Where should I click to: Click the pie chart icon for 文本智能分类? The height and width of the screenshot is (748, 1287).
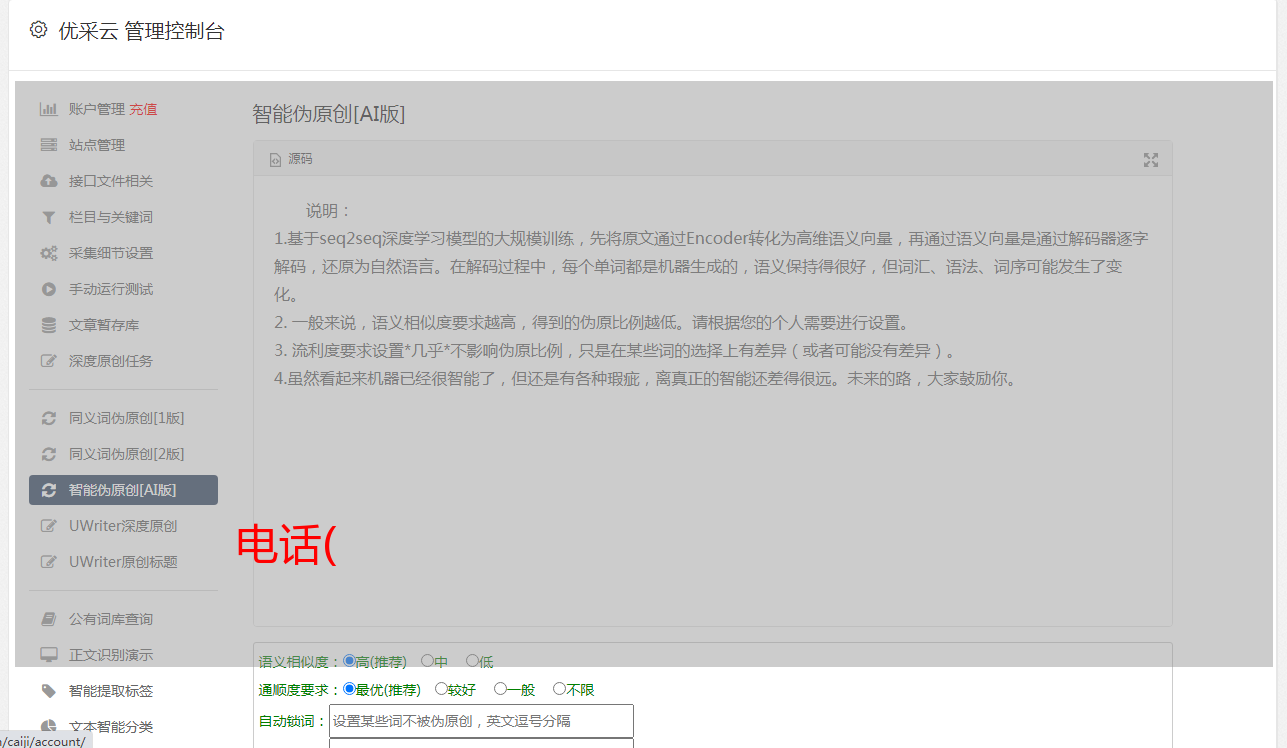48,727
